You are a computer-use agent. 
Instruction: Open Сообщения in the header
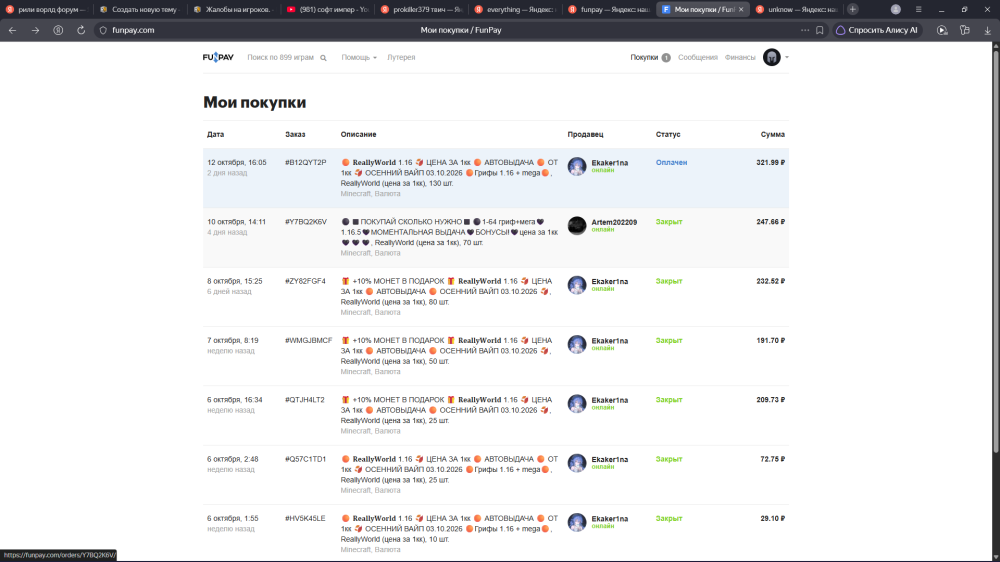(698, 57)
